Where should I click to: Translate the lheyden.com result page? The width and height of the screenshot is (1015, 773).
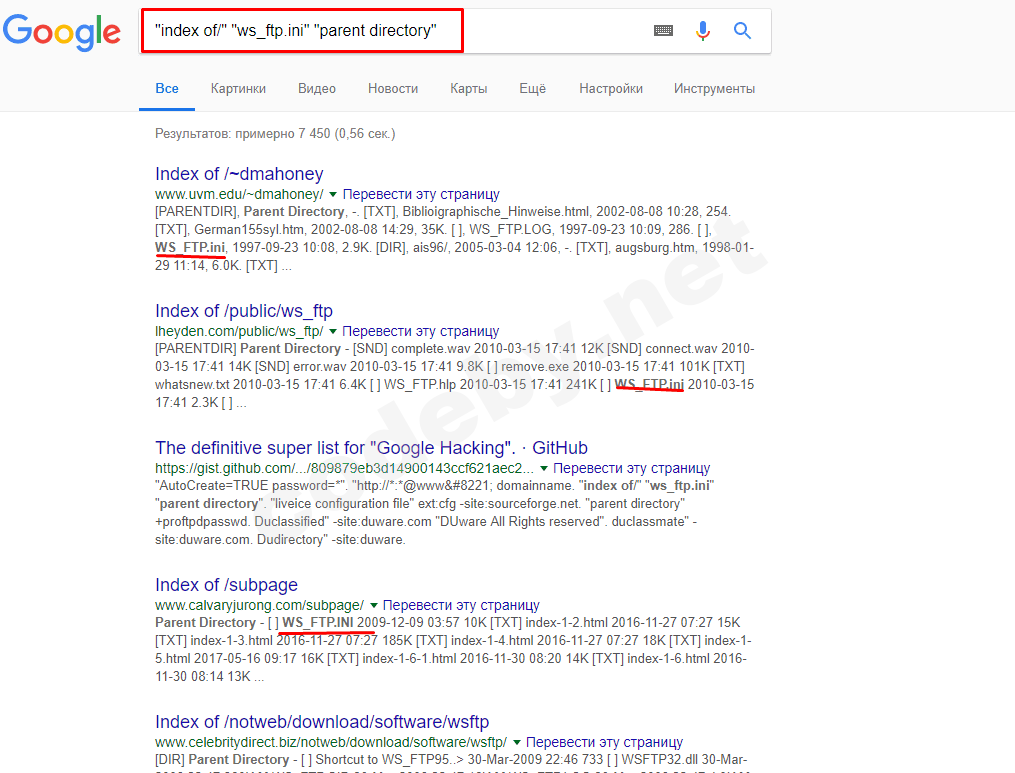pos(421,331)
